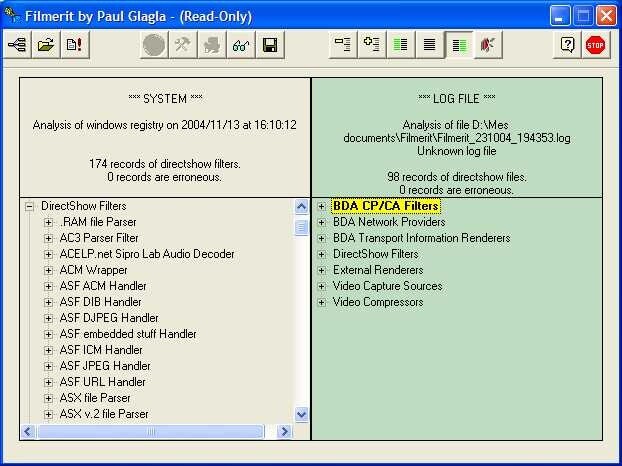The height and width of the screenshot is (466, 622).
Task: Click the tree structure icon in toolbar
Action: coord(17,45)
